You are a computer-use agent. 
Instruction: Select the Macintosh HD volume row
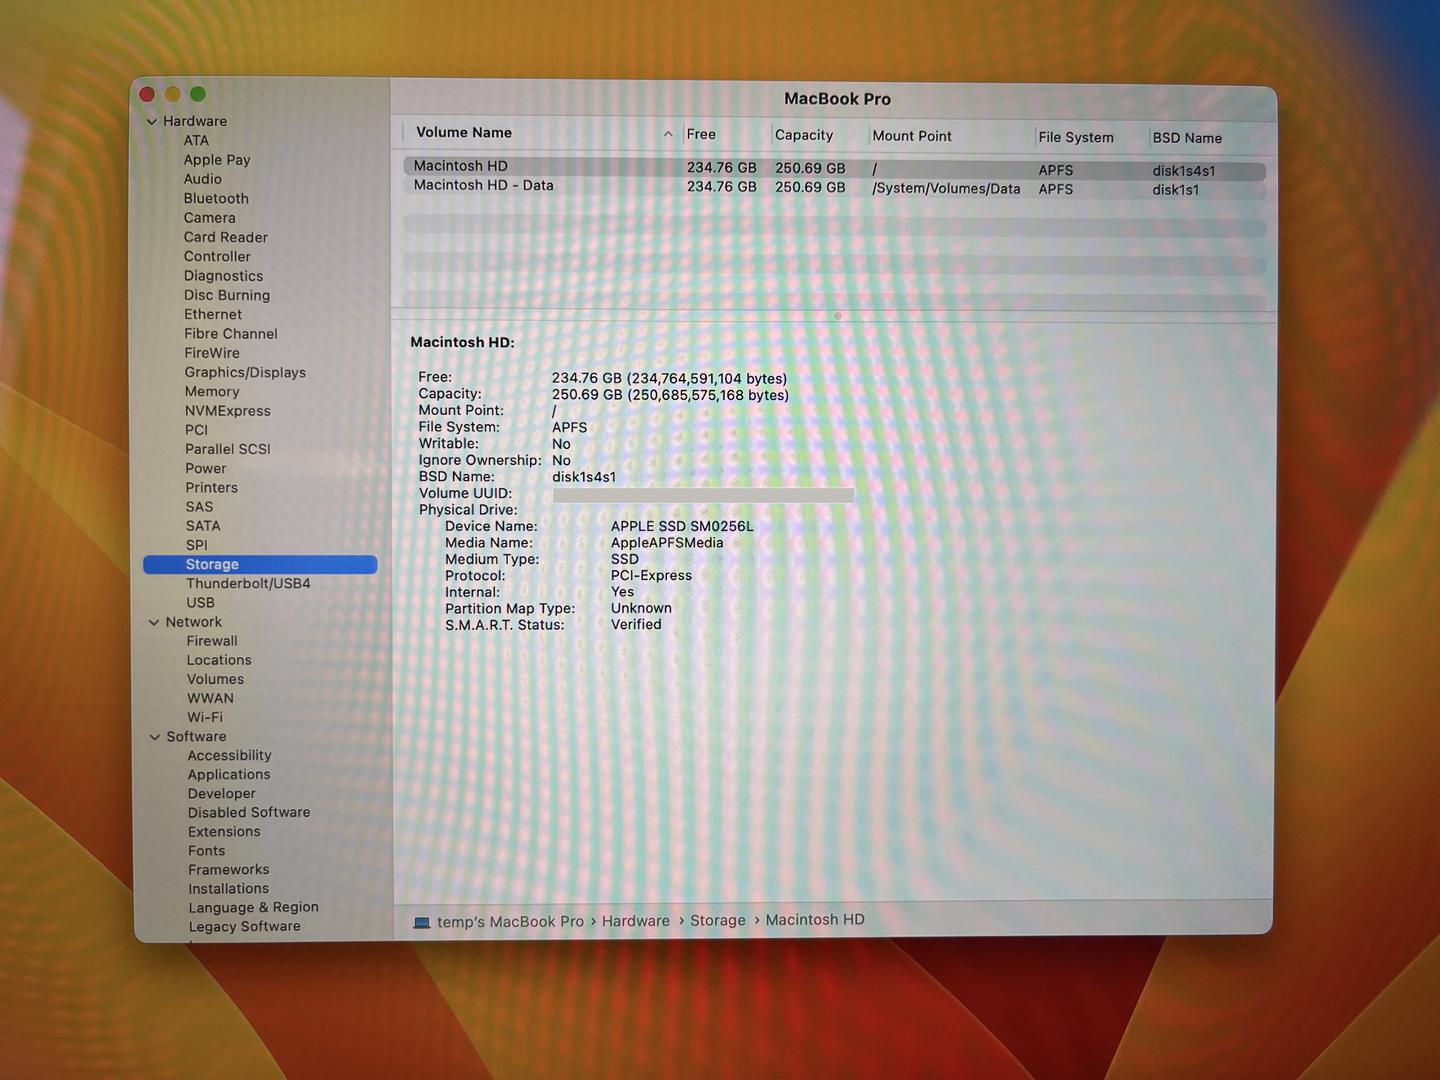pyautogui.click(x=460, y=166)
